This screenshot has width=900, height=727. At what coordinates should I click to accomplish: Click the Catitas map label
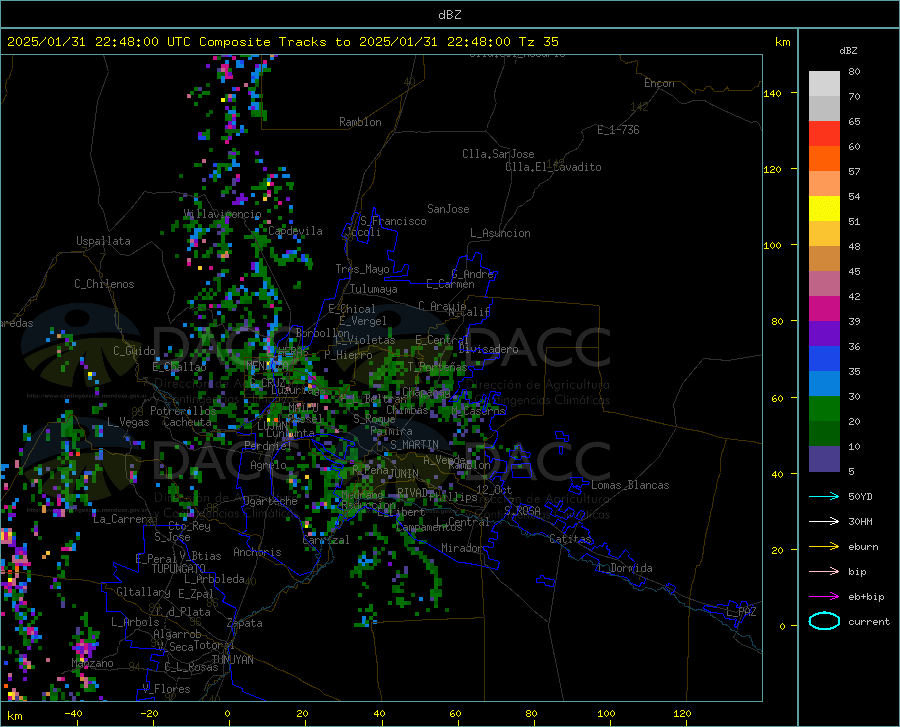(571, 539)
